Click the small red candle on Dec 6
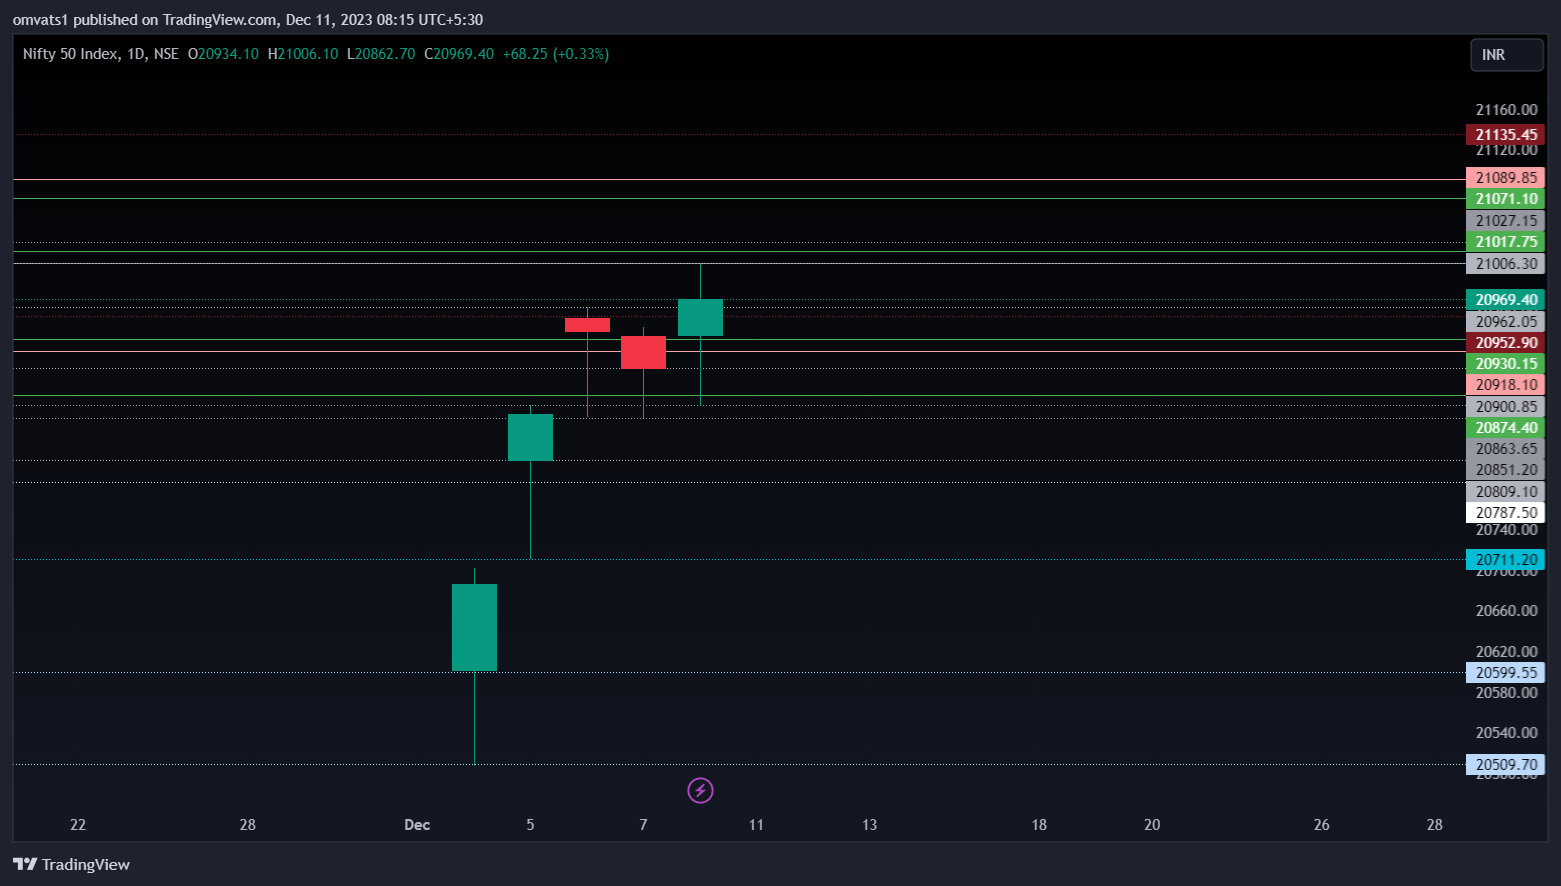The height and width of the screenshot is (886, 1561). (x=587, y=325)
